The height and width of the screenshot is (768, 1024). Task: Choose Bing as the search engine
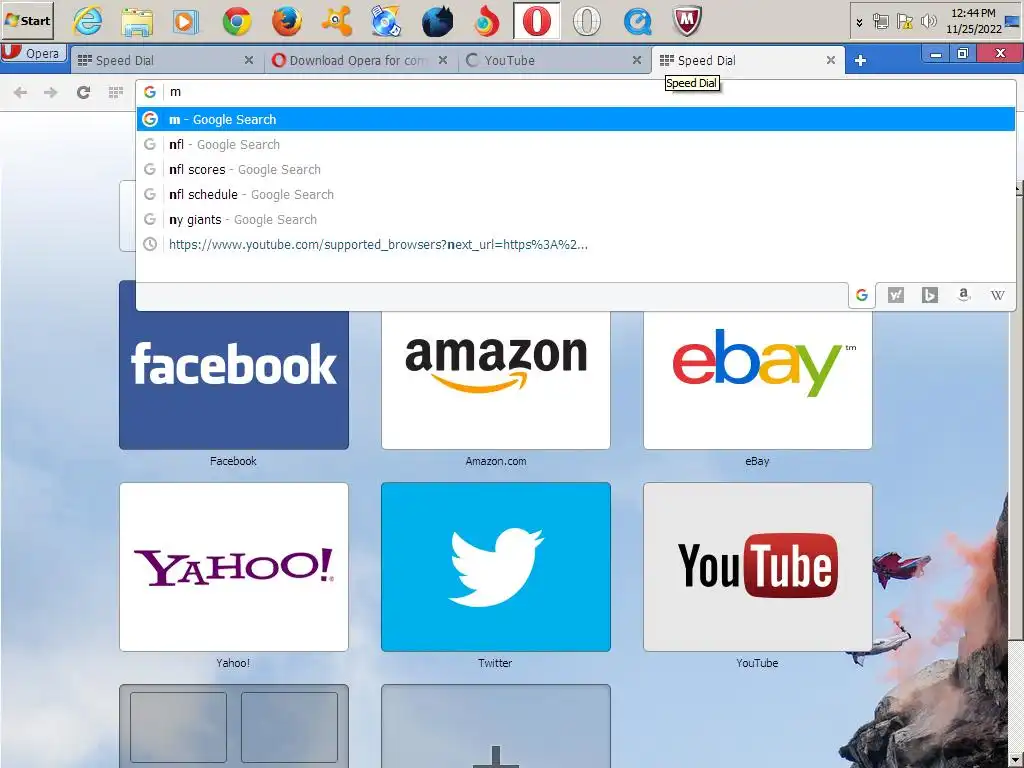click(x=930, y=295)
